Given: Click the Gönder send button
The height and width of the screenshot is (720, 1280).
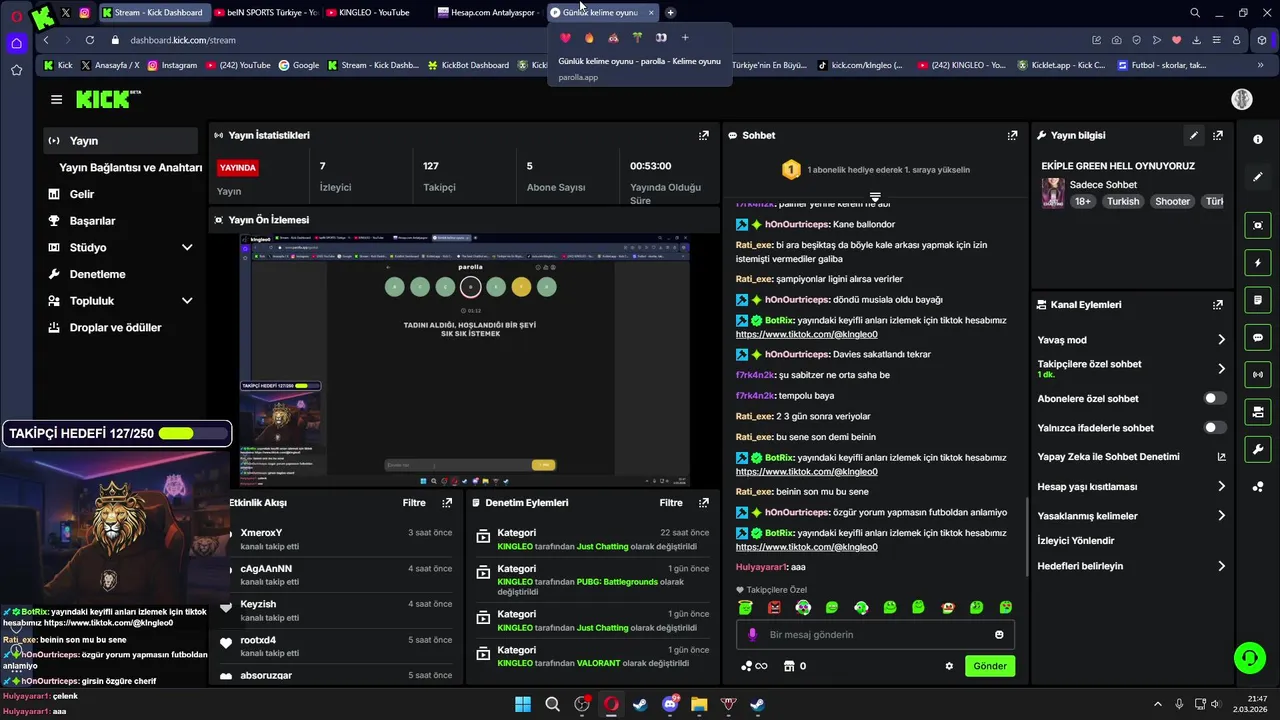Looking at the screenshot, I should tap(990, 666).
